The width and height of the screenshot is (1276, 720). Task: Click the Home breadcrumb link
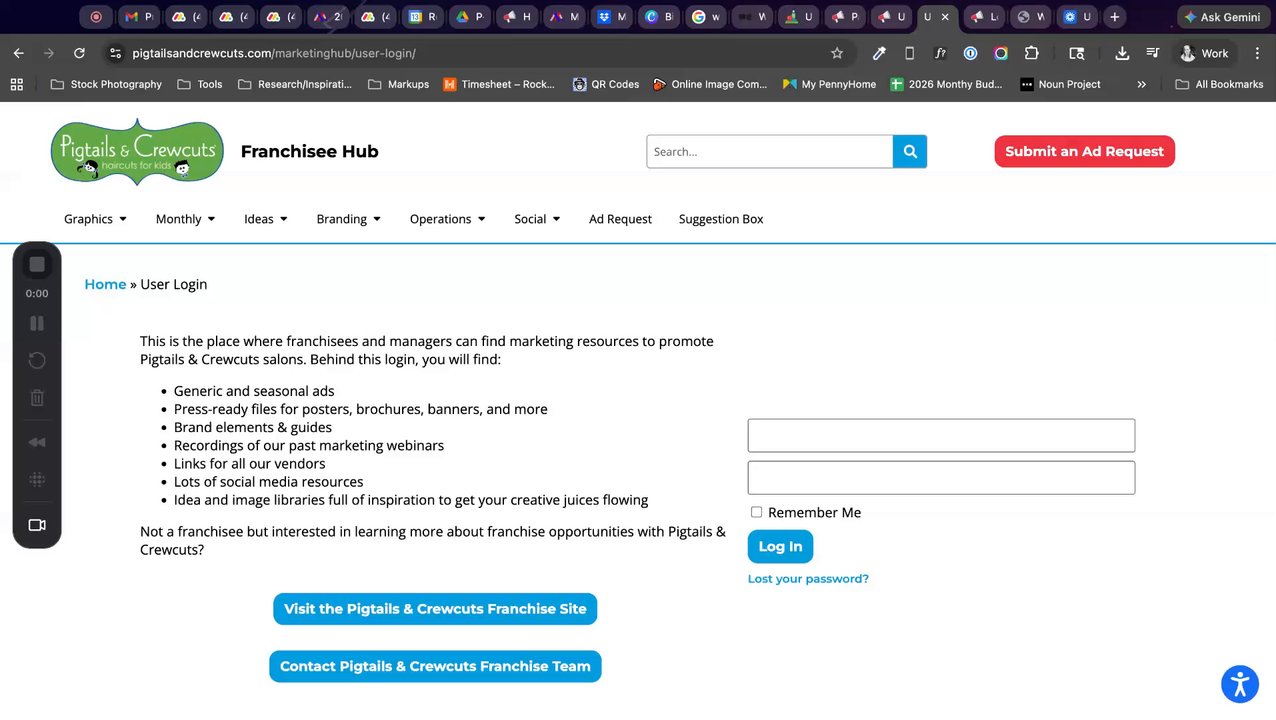(105, 284)
